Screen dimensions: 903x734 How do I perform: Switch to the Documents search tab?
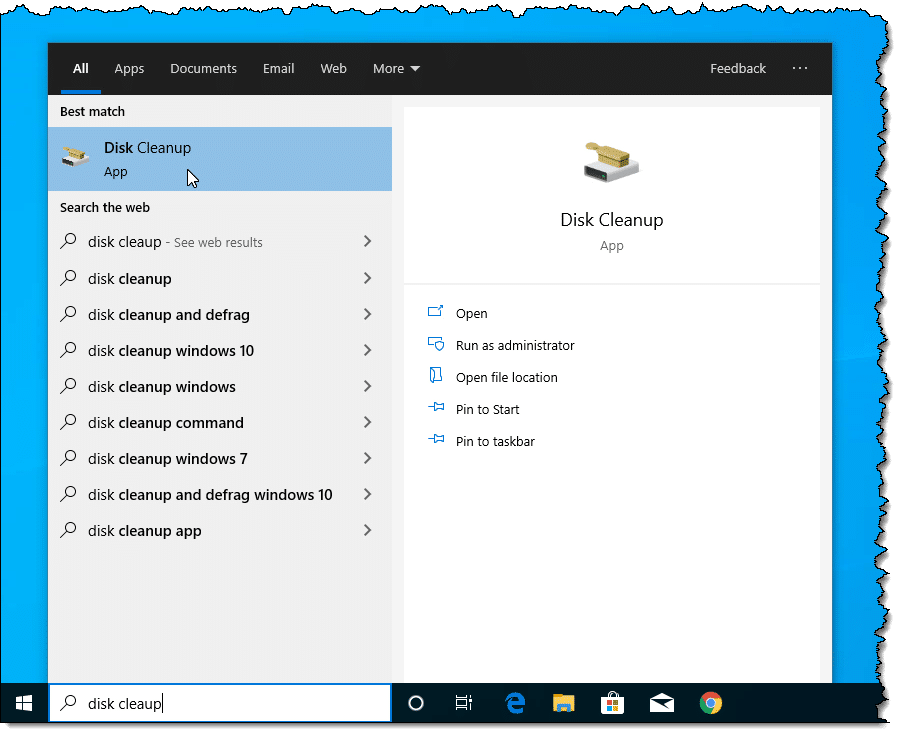click(203, 69)
